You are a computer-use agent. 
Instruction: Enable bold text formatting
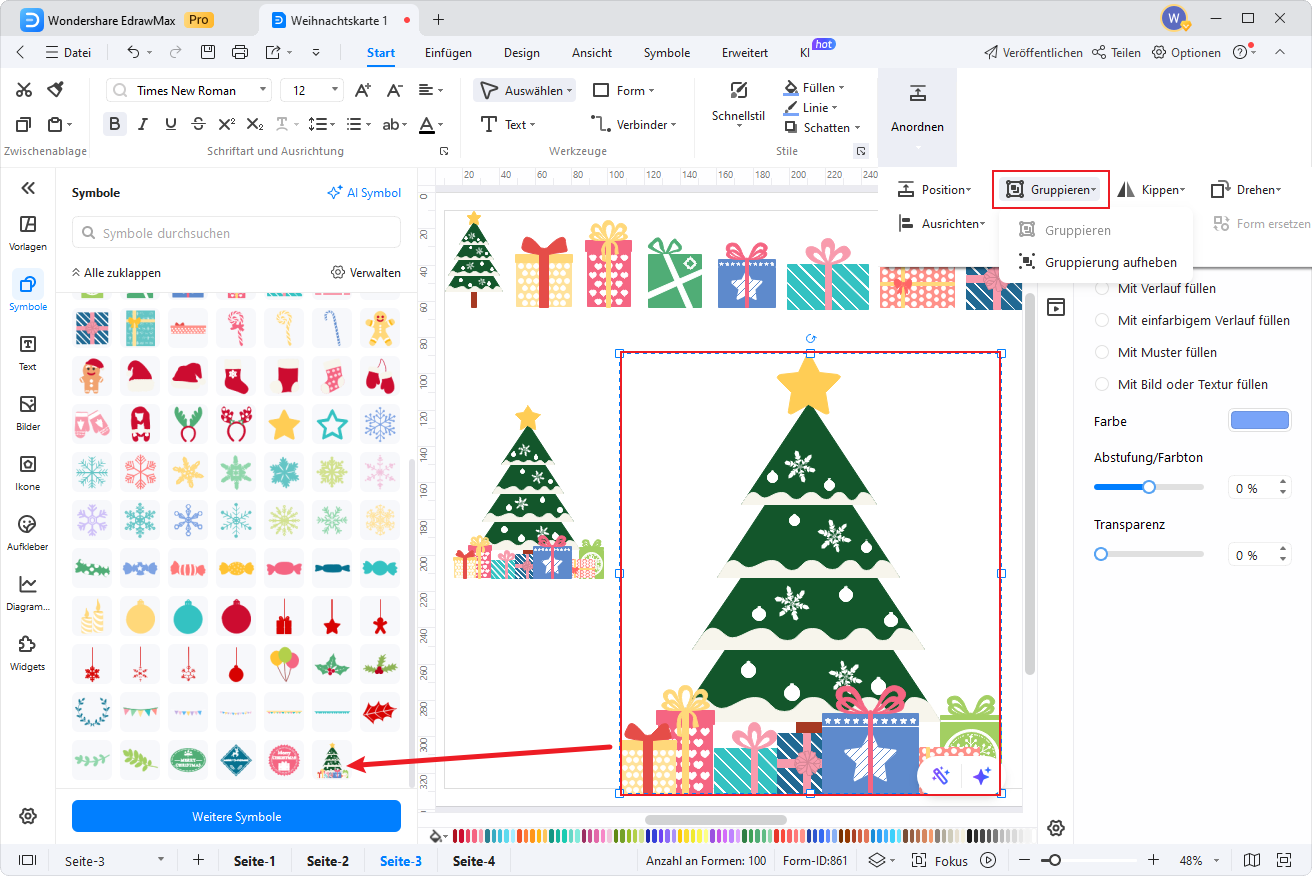pyautogui.click(x=114, y=124)
